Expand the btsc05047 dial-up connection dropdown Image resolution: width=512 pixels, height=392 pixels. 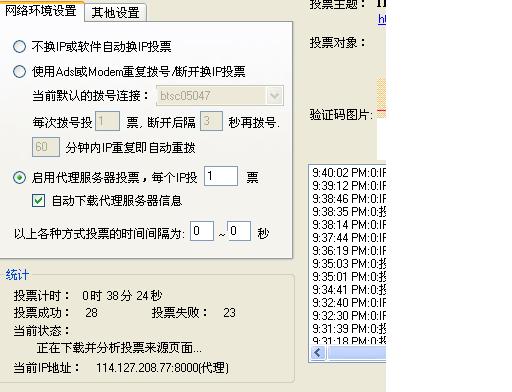pyautogui.click(x=275, y=96)
